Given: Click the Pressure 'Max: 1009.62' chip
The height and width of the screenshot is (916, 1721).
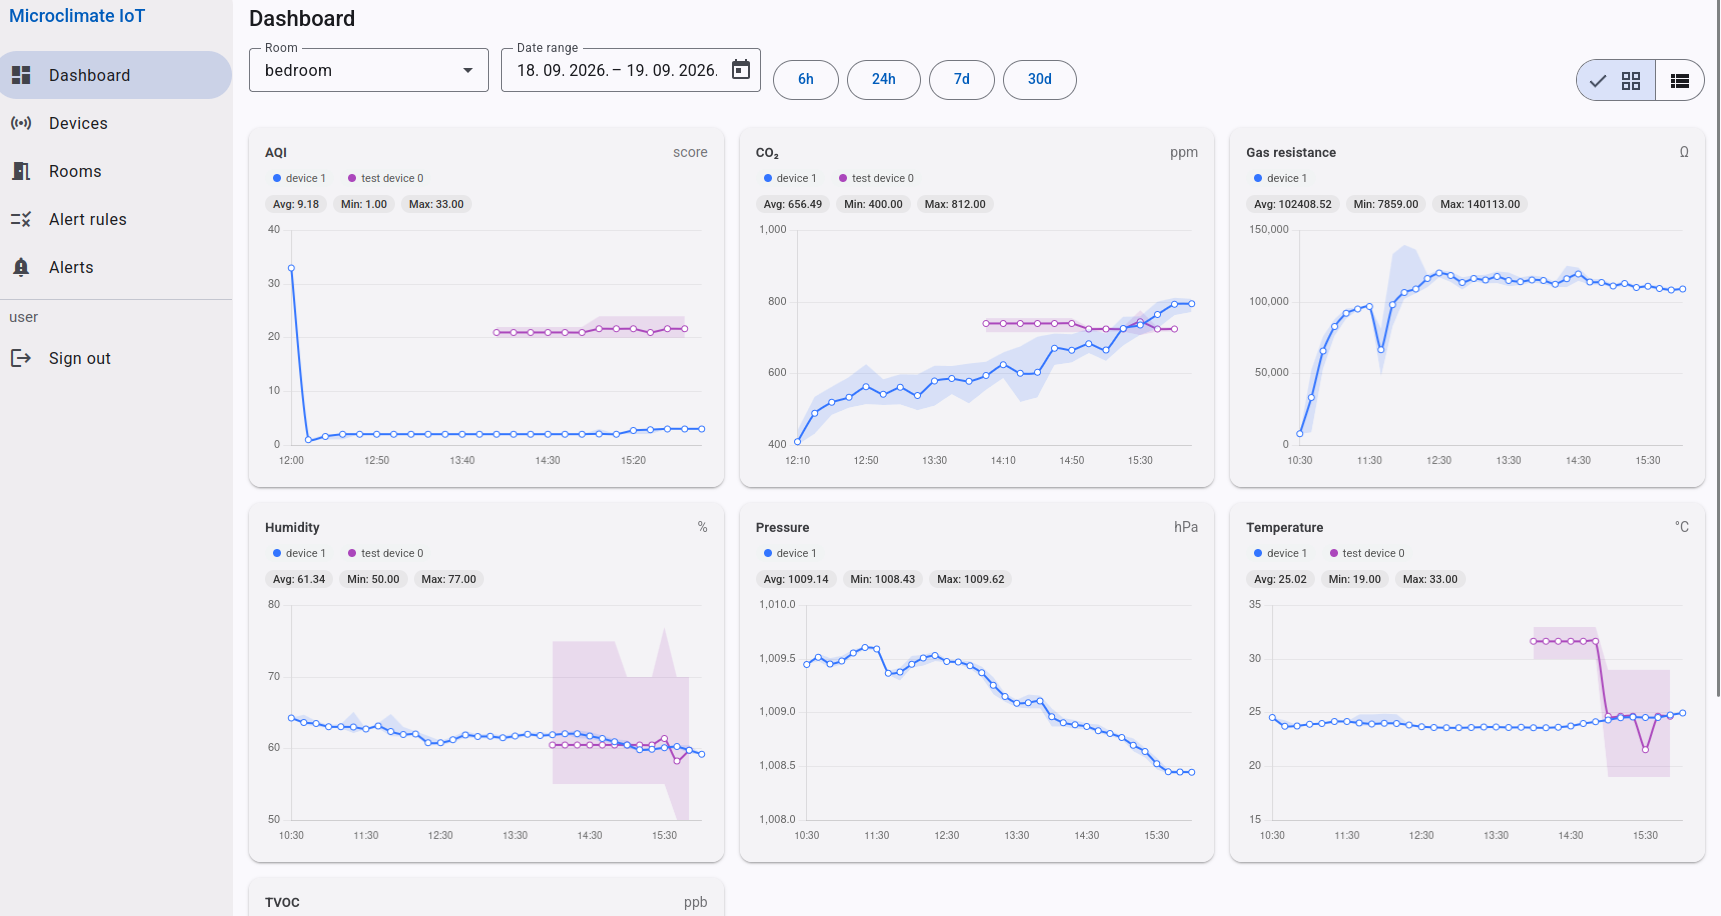Looking at the screenshot, I should coord(971,579).
